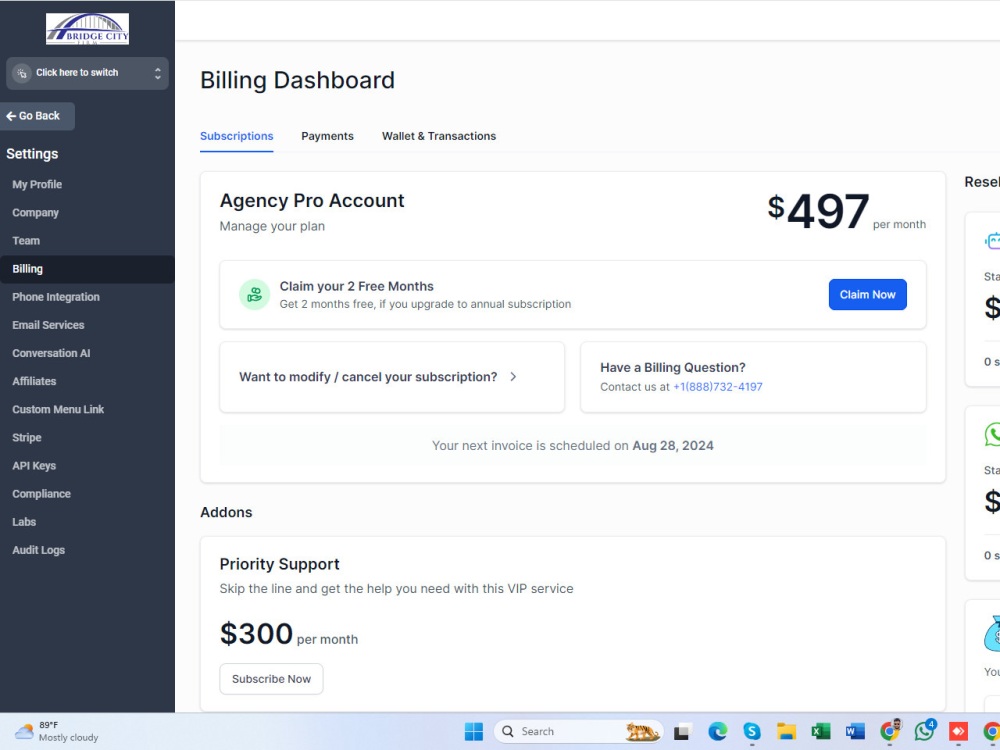Click the switcher icon beside Click here to switch
Image resolution: width=1000 pixels, height=750 pixels.
coord(22,73)
